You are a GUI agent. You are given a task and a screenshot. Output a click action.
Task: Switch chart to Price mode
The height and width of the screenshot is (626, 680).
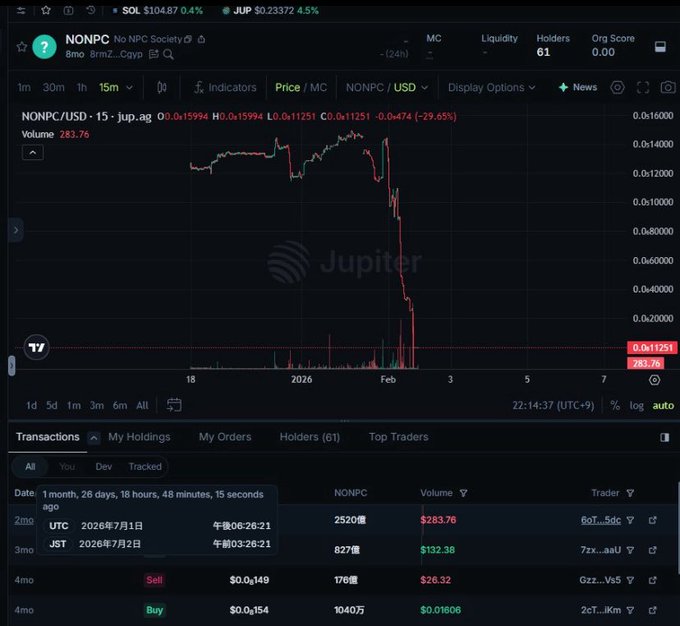[x=287, y=88]
